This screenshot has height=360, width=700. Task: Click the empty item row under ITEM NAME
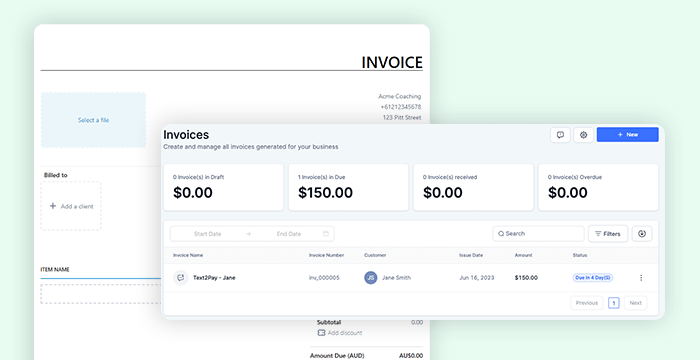tap(101, 294)
